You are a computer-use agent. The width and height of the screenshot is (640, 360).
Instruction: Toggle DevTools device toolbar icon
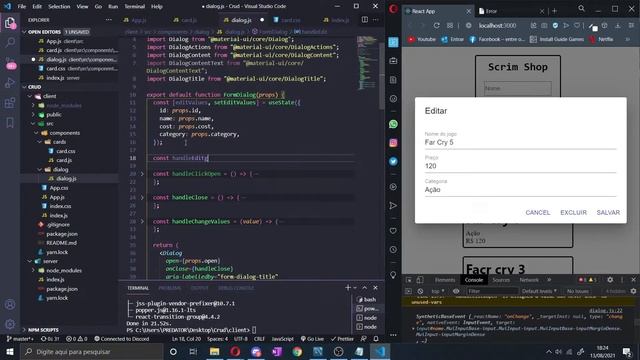coord(420,280)
